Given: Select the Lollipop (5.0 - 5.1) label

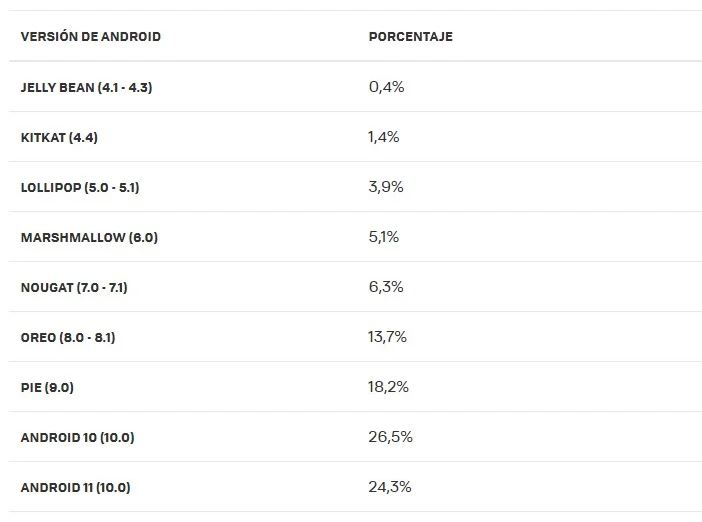Looking at the screenshot, I should point(80,187).
